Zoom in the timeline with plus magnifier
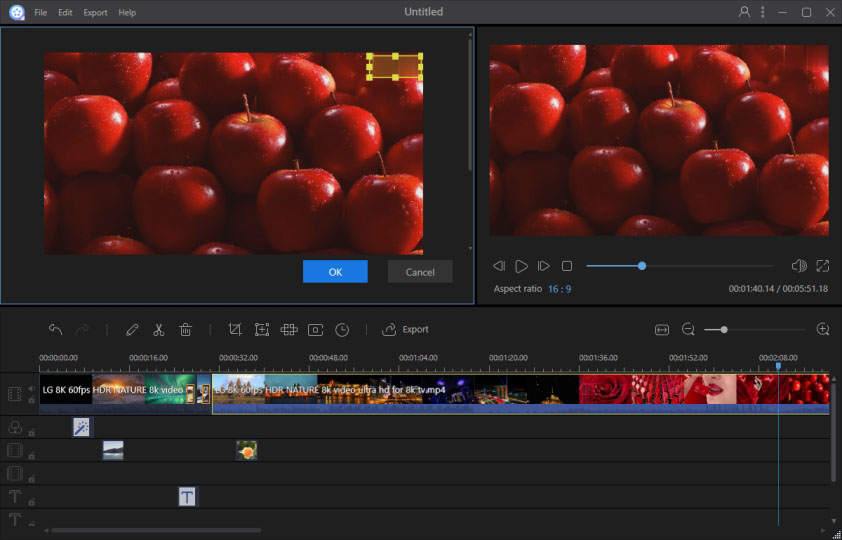The image size is (842, 540). coord(823,329)
